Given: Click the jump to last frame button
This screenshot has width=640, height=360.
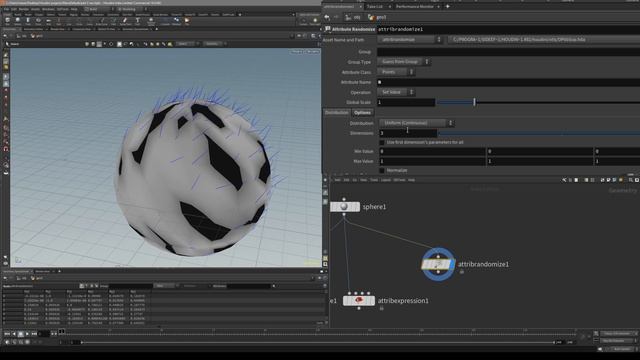Looking at the screenshot, I should click(34, 333).
